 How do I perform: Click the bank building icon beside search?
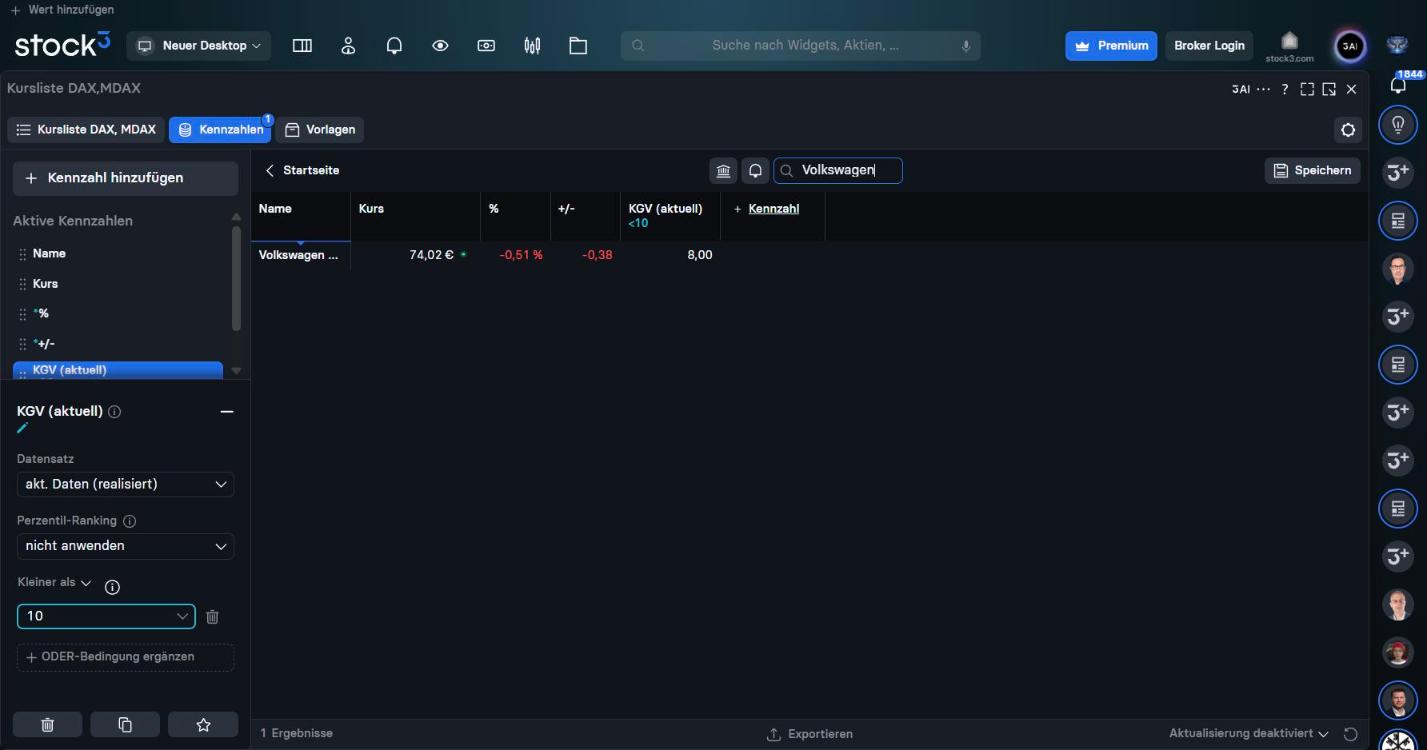click(723, 171)
